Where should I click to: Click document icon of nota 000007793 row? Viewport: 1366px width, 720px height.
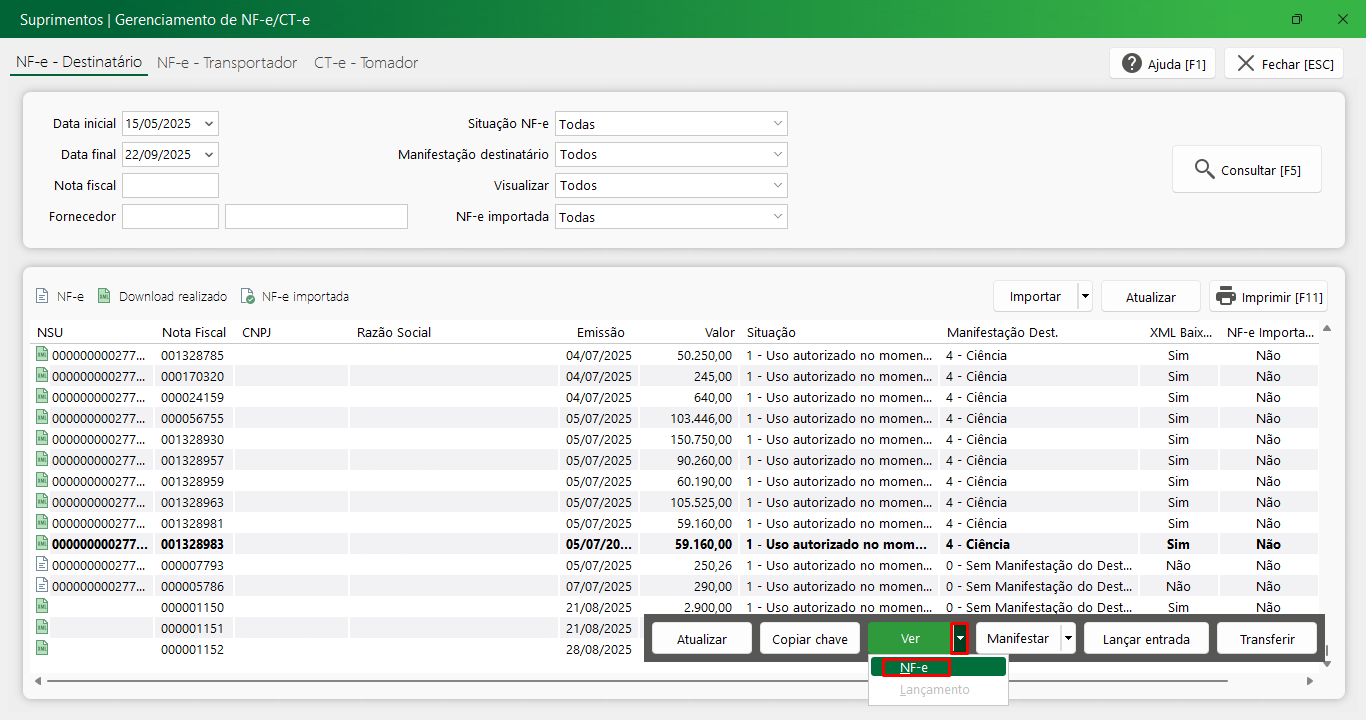pyautogui.click(x=42, y=565)
